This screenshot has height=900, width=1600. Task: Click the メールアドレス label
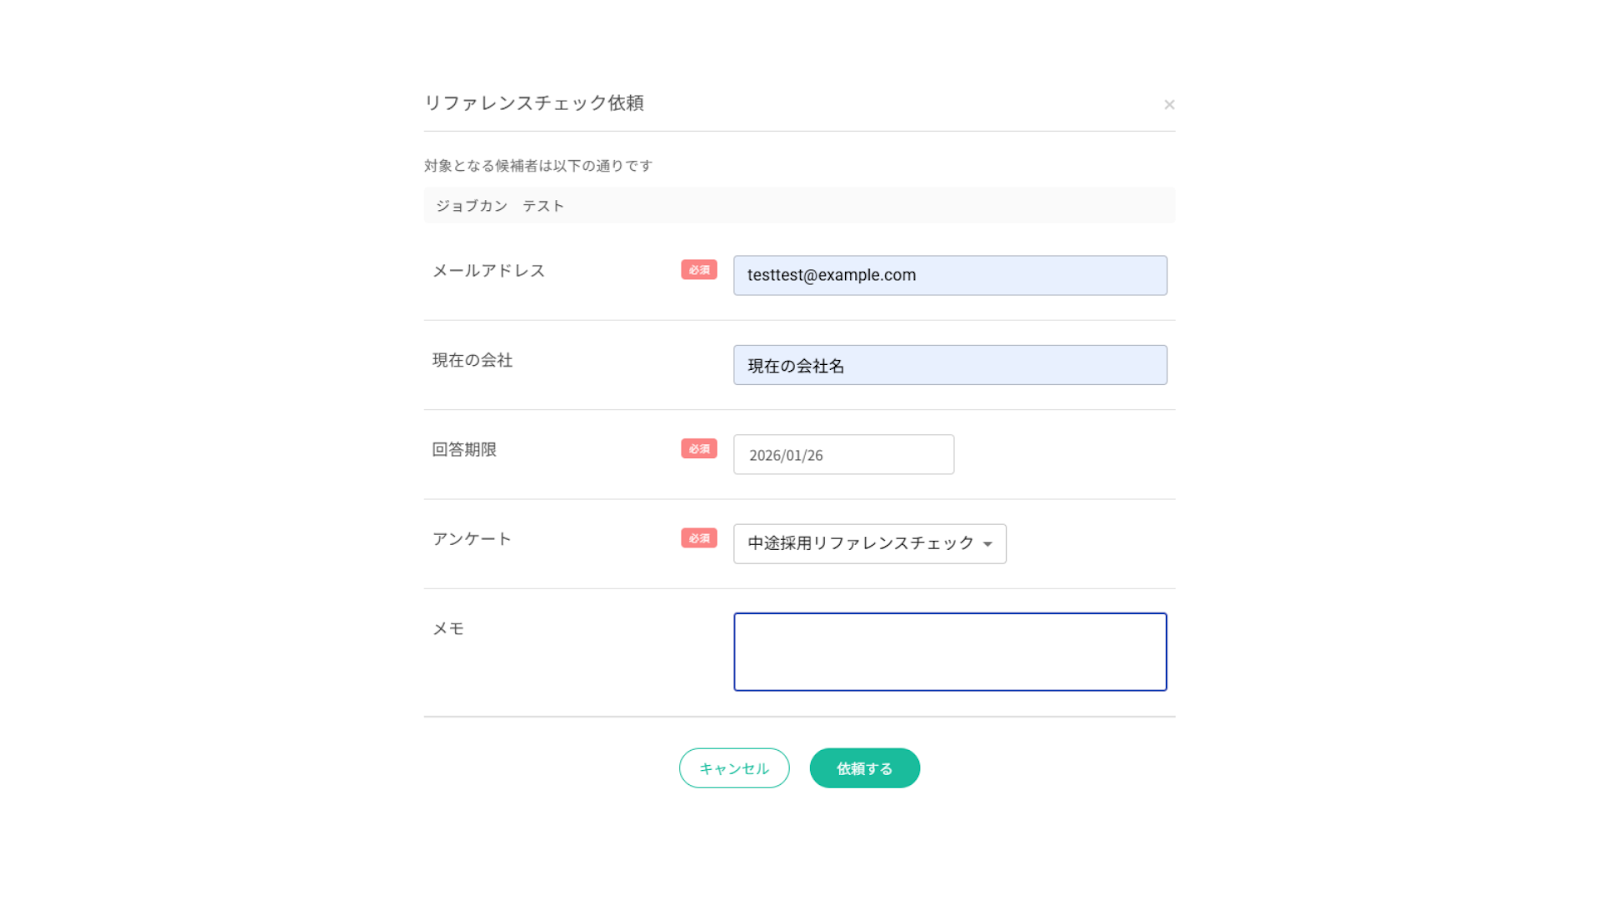488,271
